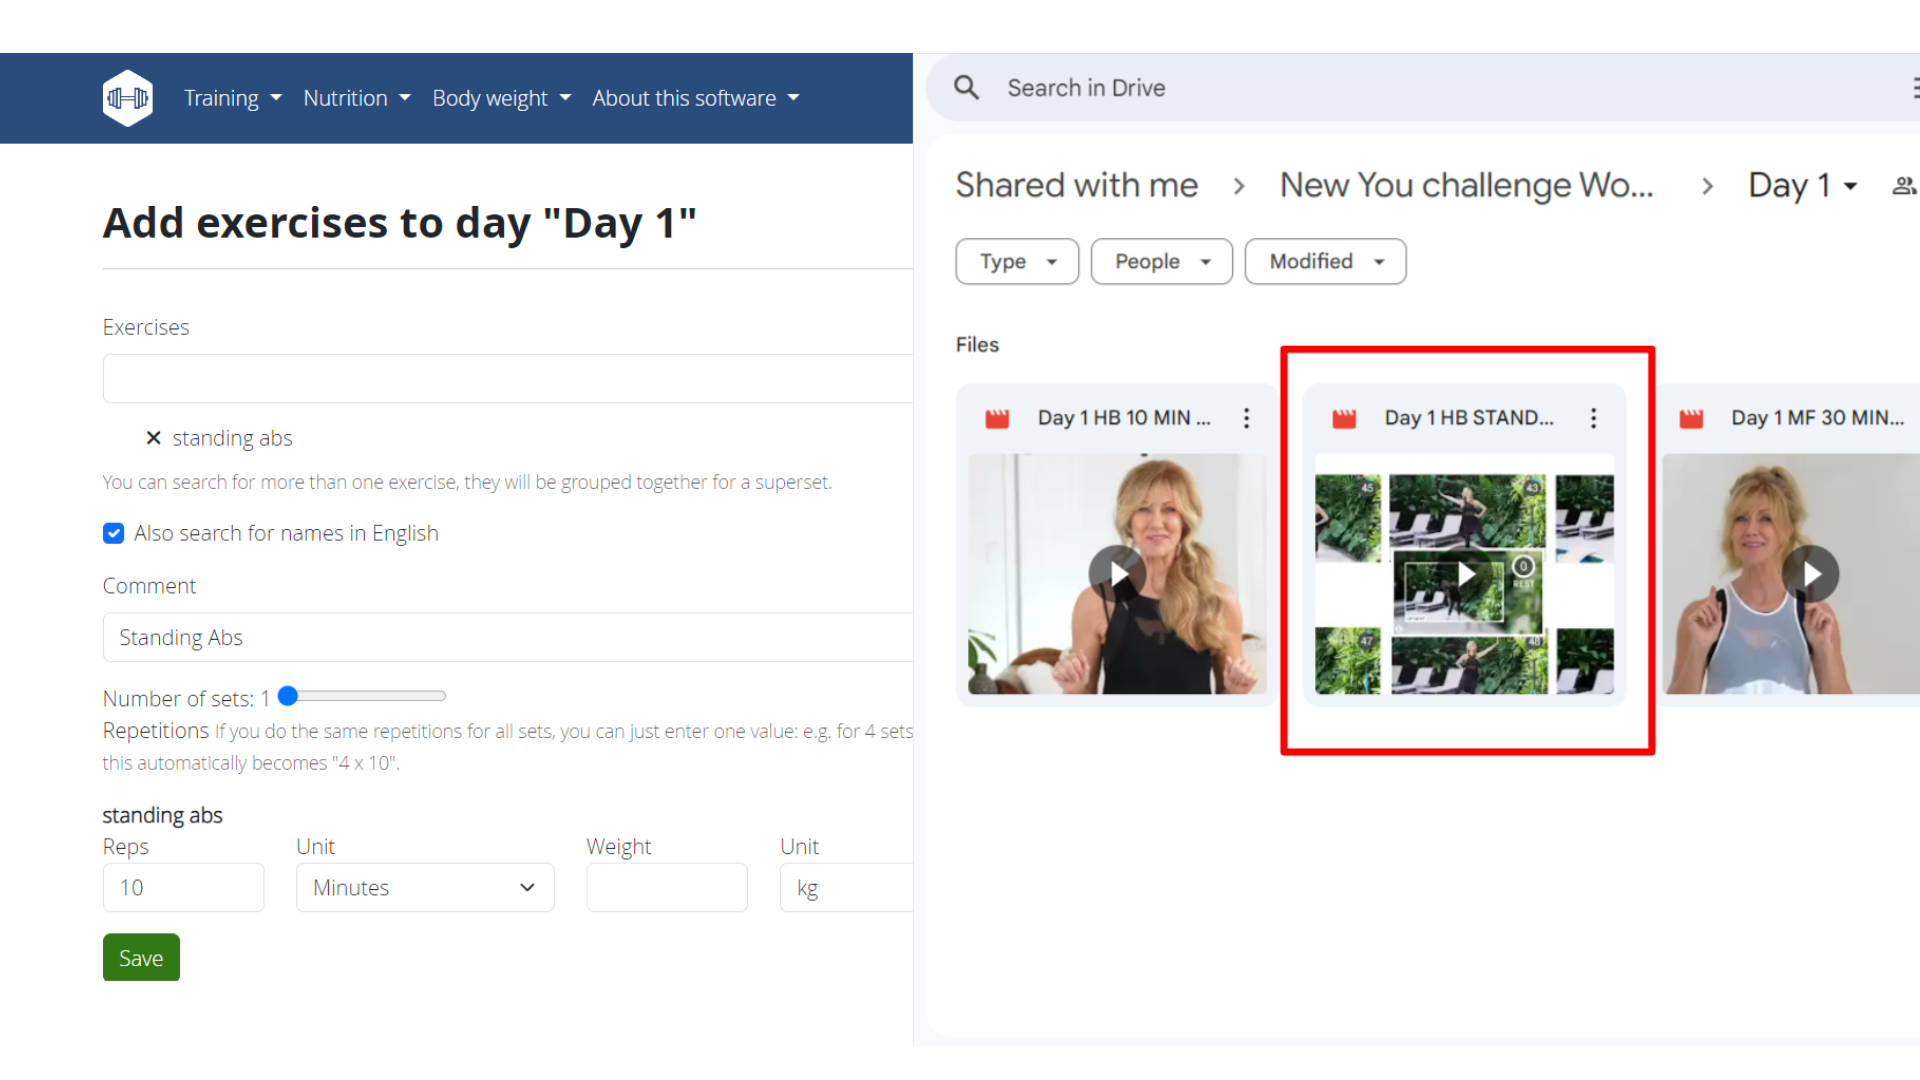Viewport: 1920px width, 1080px height.
Task: Open the Training menu
Action: pos(232,98)
